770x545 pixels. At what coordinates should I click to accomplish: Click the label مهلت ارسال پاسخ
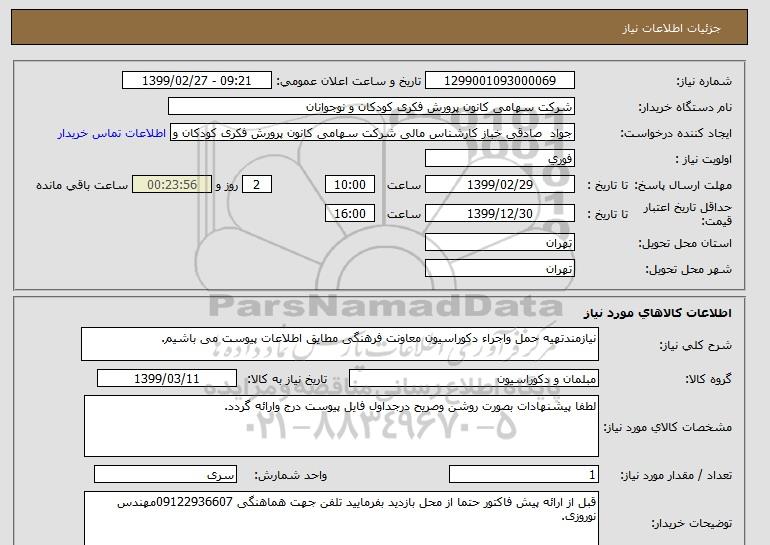[683, 185]
